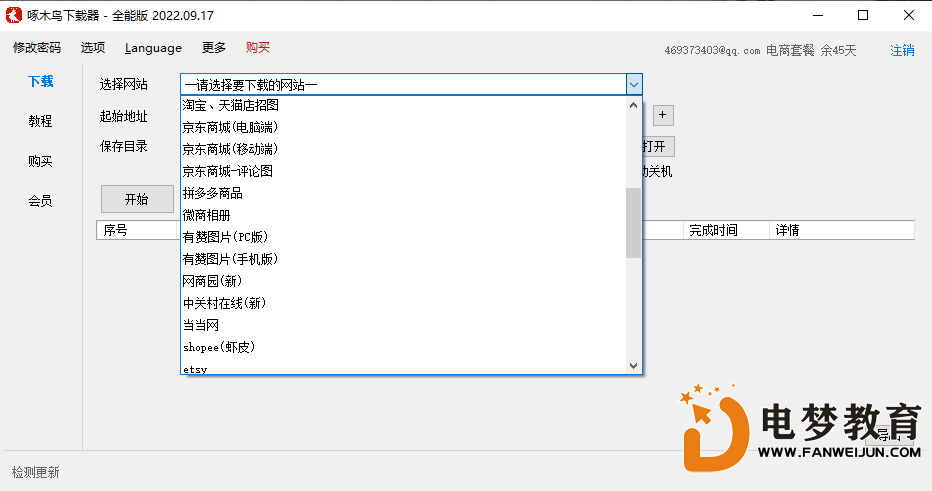
Task: Click the dropdown list scrollbar thumb
Action: pyautogui.click(x=634, y=223)
